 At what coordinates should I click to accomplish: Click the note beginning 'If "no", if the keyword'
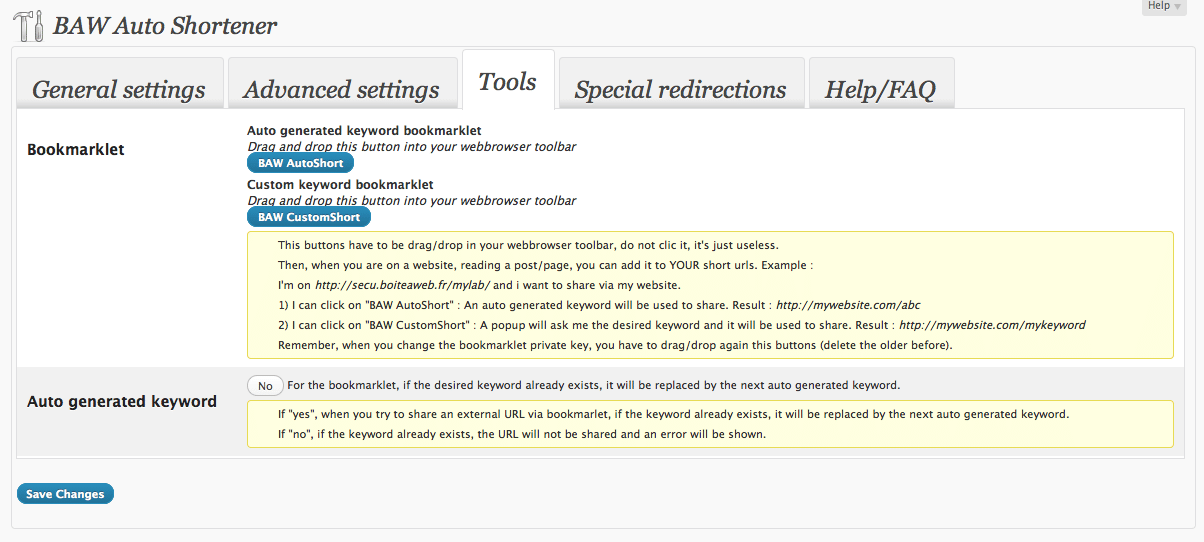521,434
